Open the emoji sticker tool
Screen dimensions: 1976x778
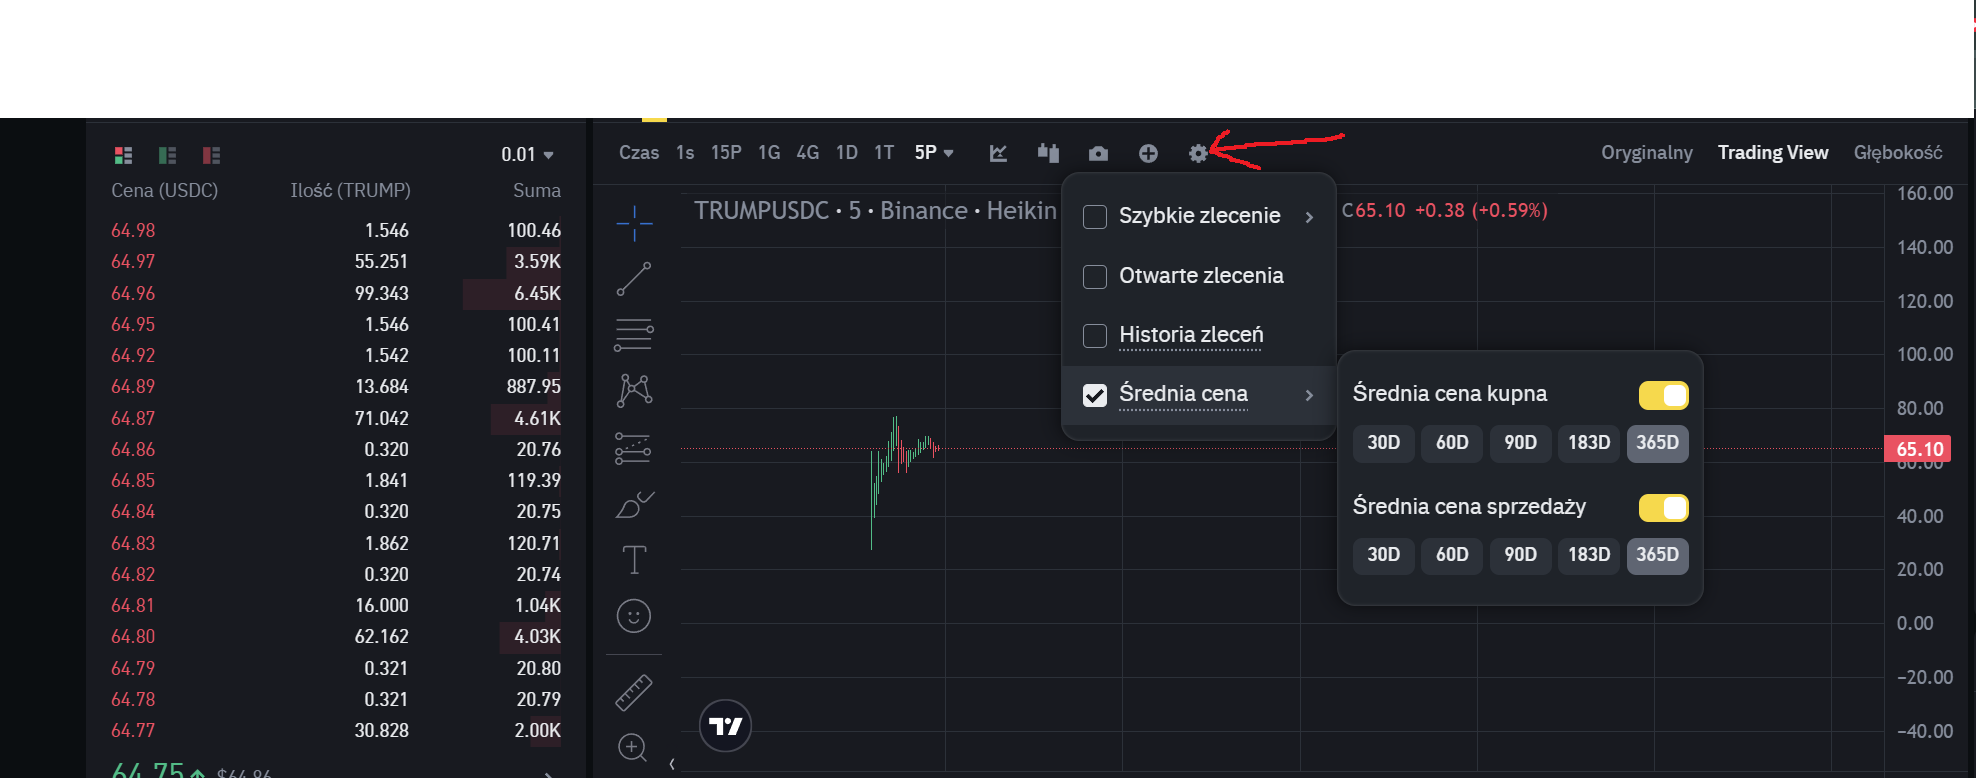(634, 616)
